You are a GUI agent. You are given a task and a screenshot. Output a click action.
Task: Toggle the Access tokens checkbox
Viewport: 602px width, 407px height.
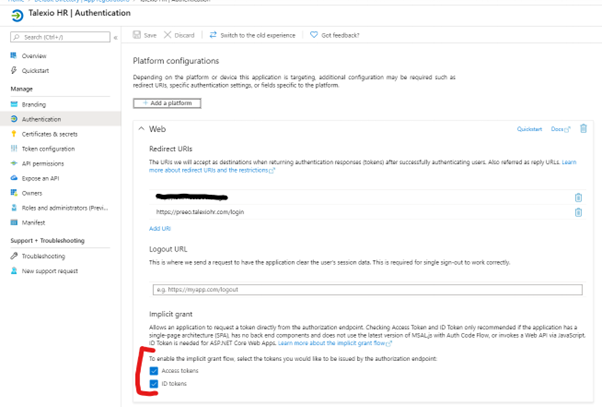point(154,371)
